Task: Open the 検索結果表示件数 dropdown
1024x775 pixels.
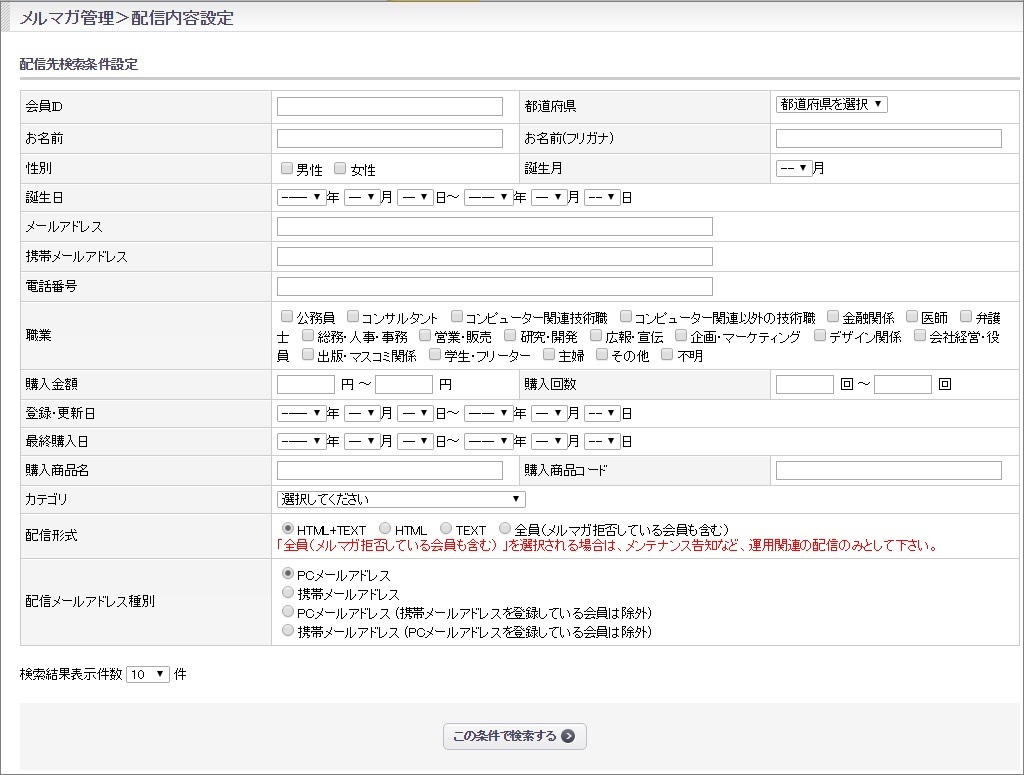Action: (148, 676)
